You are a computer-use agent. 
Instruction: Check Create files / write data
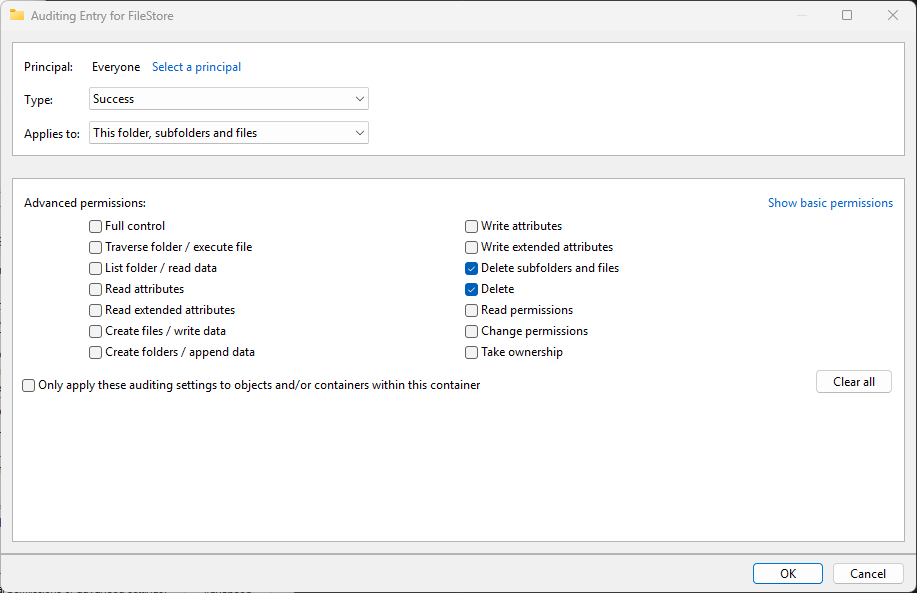tap(96, 331)
